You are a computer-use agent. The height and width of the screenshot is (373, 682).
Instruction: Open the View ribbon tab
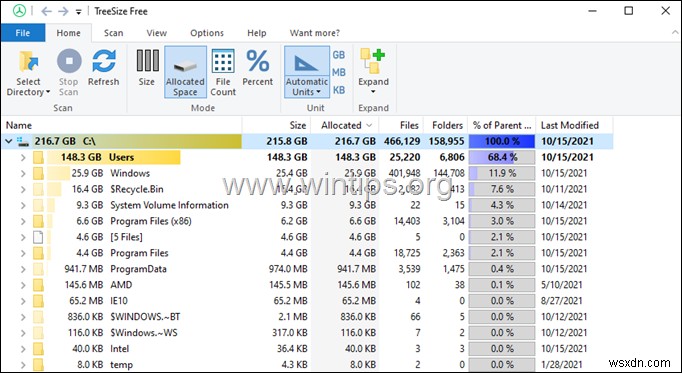pos(157,33)
